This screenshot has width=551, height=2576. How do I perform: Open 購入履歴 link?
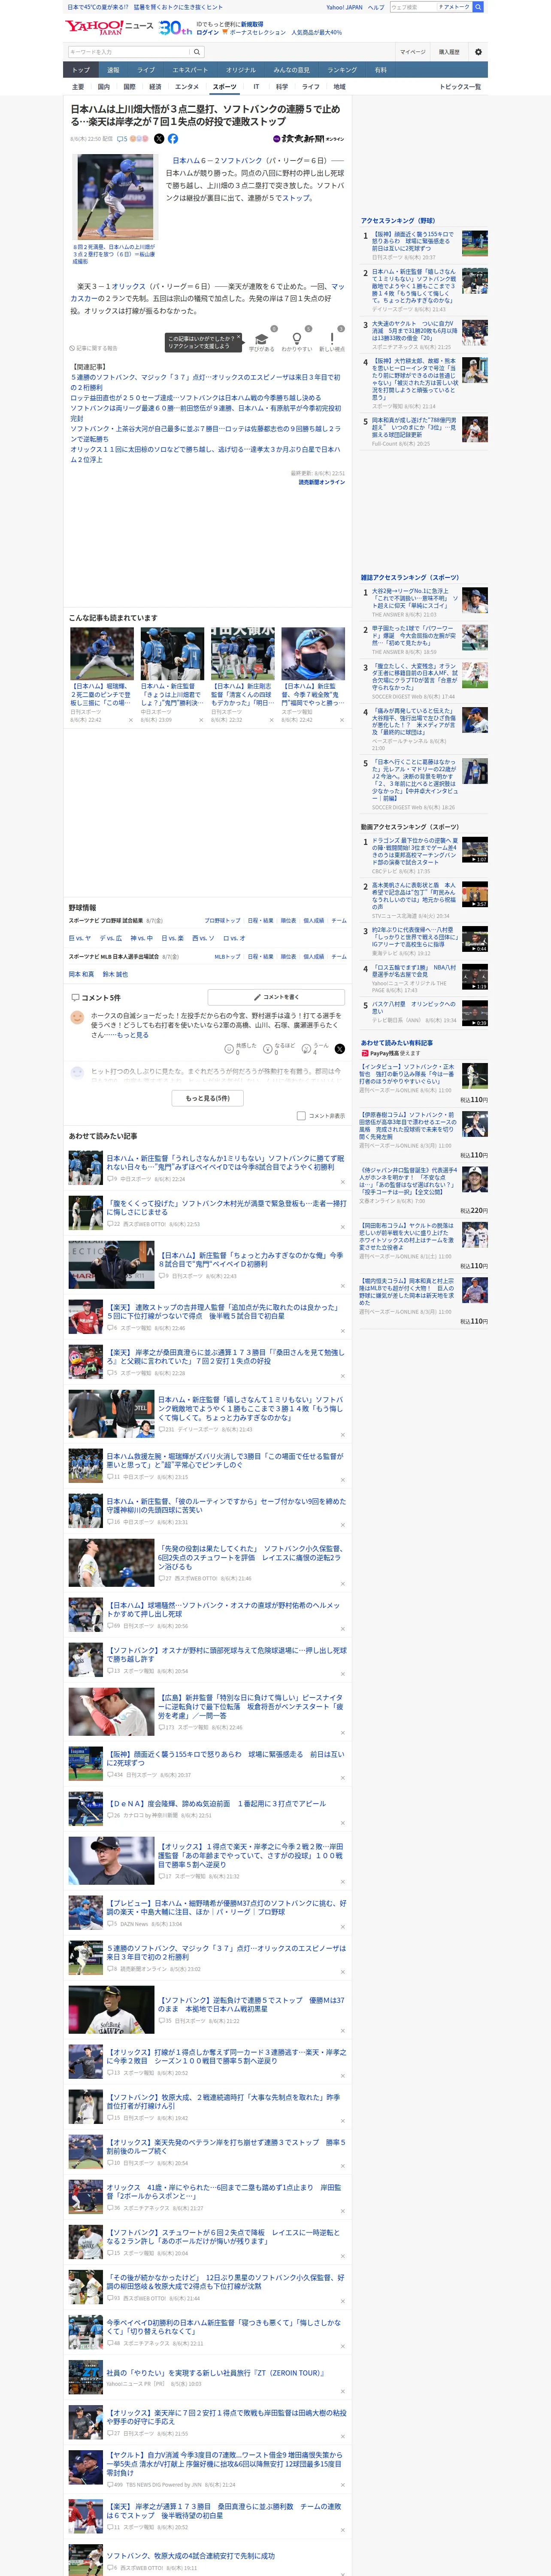[x=449, y=52]
